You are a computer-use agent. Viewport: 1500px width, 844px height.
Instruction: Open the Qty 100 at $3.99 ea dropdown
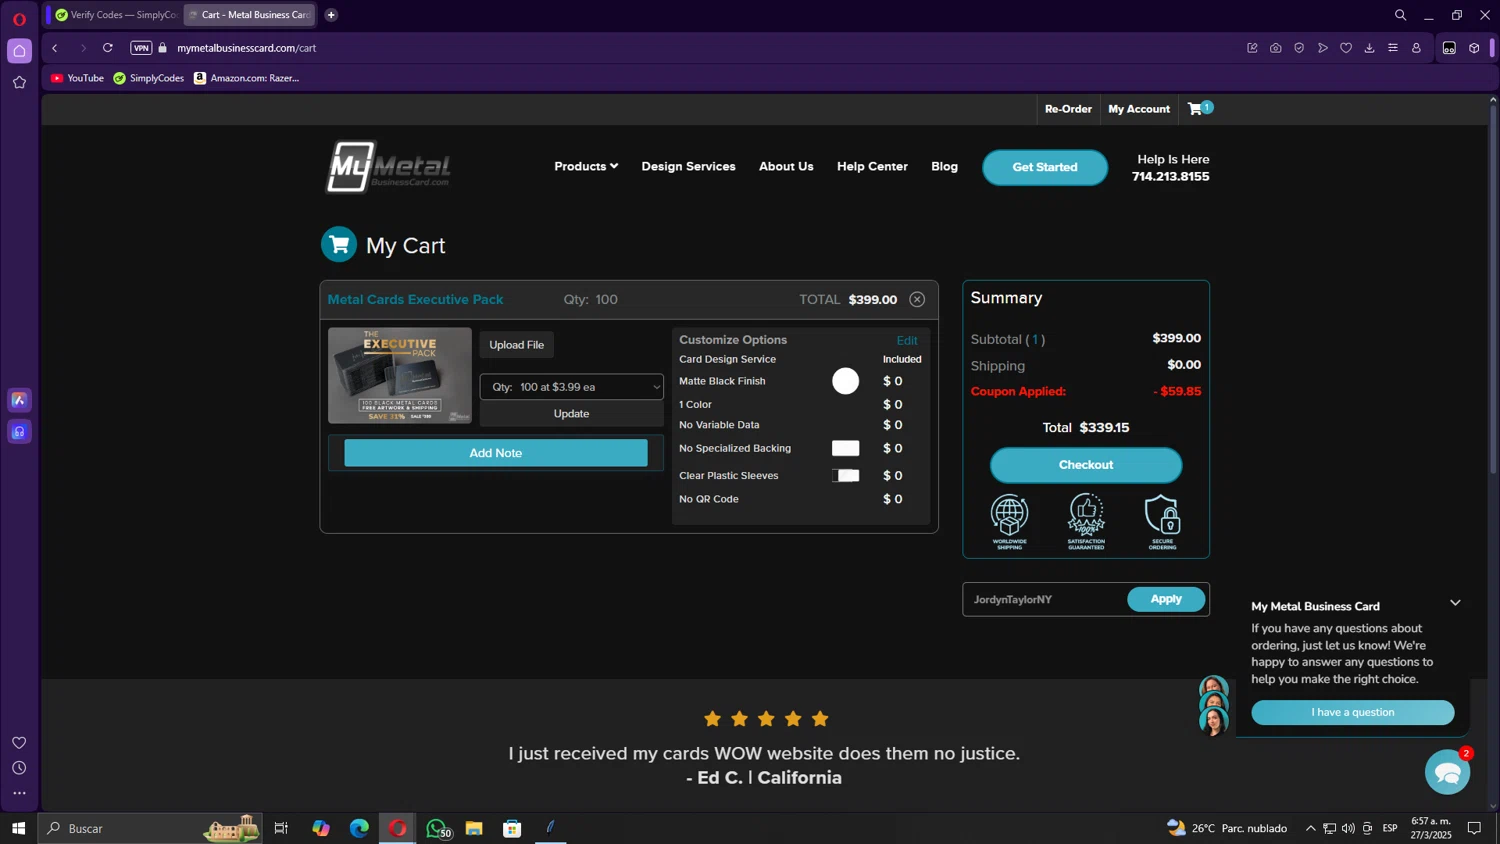coord(572,387)
